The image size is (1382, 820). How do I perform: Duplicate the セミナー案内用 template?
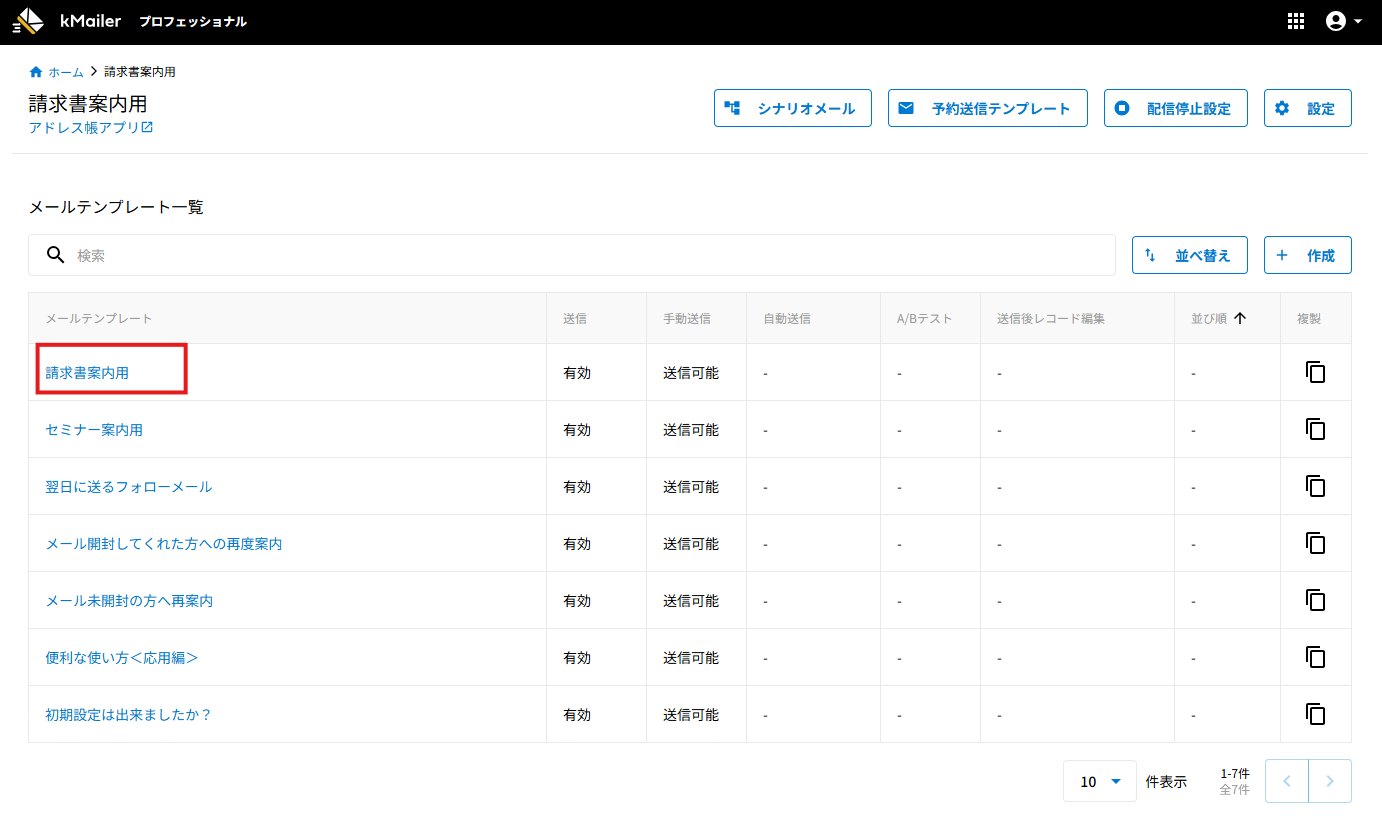(1315, 429)
